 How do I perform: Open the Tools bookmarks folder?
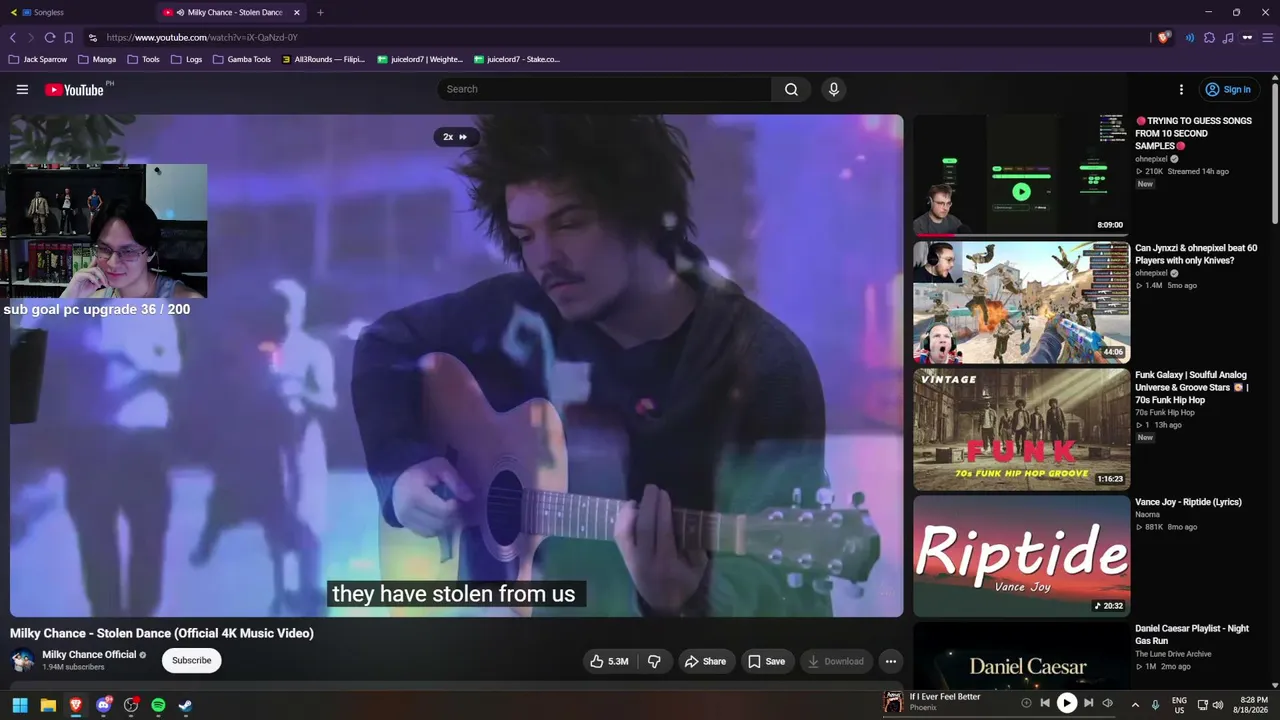143,59
